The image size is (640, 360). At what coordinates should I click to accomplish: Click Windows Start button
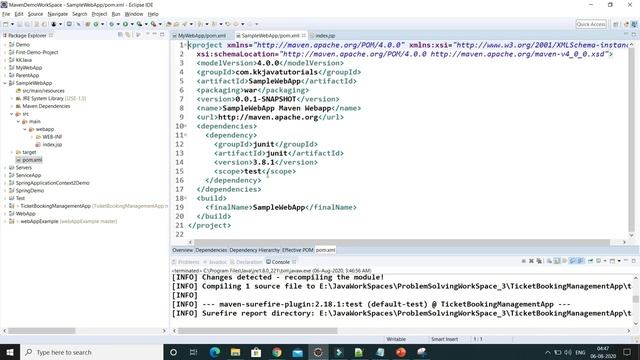click(10, 352)
